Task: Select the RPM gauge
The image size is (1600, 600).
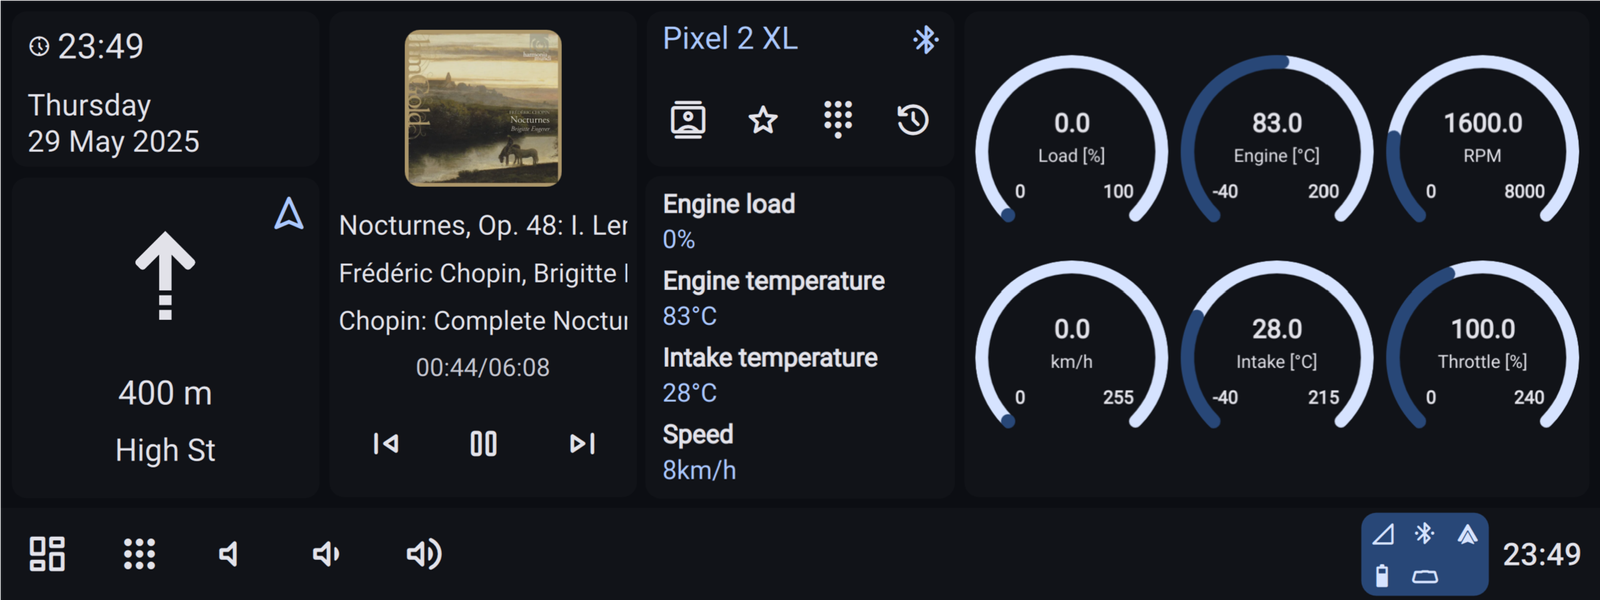Action: pyautogui.click(x=1483, y=140)
